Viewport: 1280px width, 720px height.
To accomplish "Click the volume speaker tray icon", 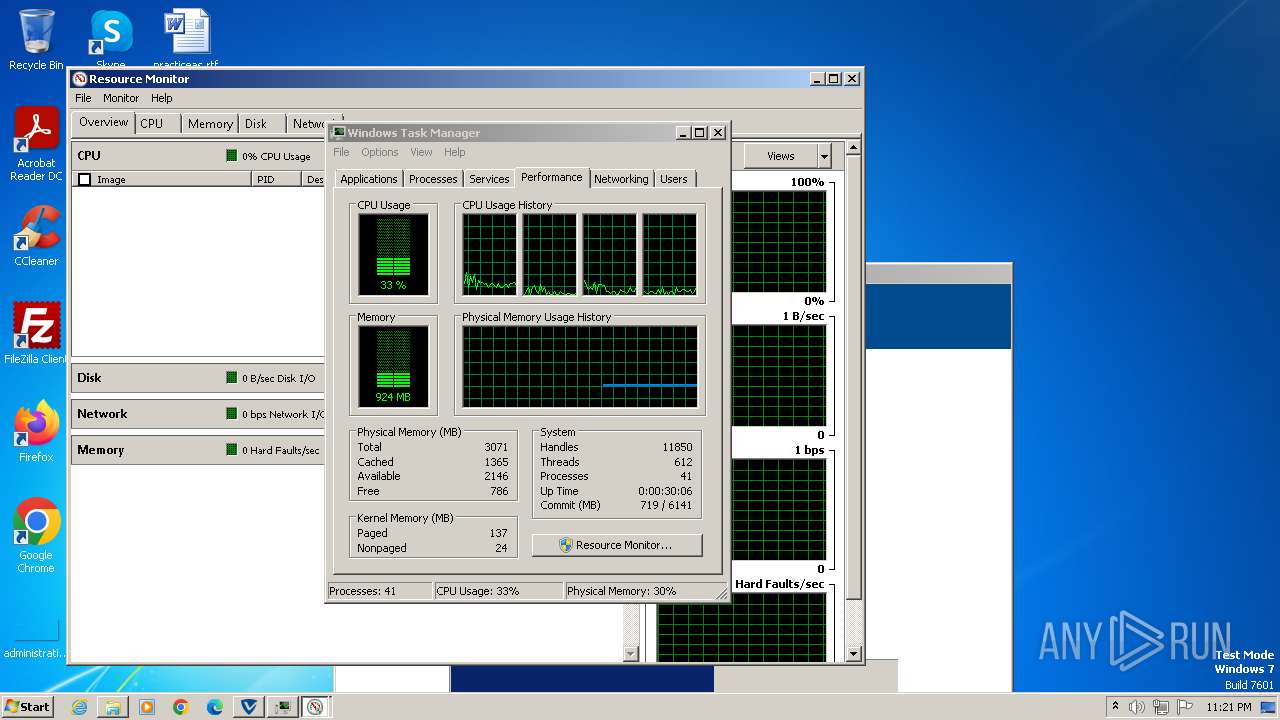I will point(1137,707).
